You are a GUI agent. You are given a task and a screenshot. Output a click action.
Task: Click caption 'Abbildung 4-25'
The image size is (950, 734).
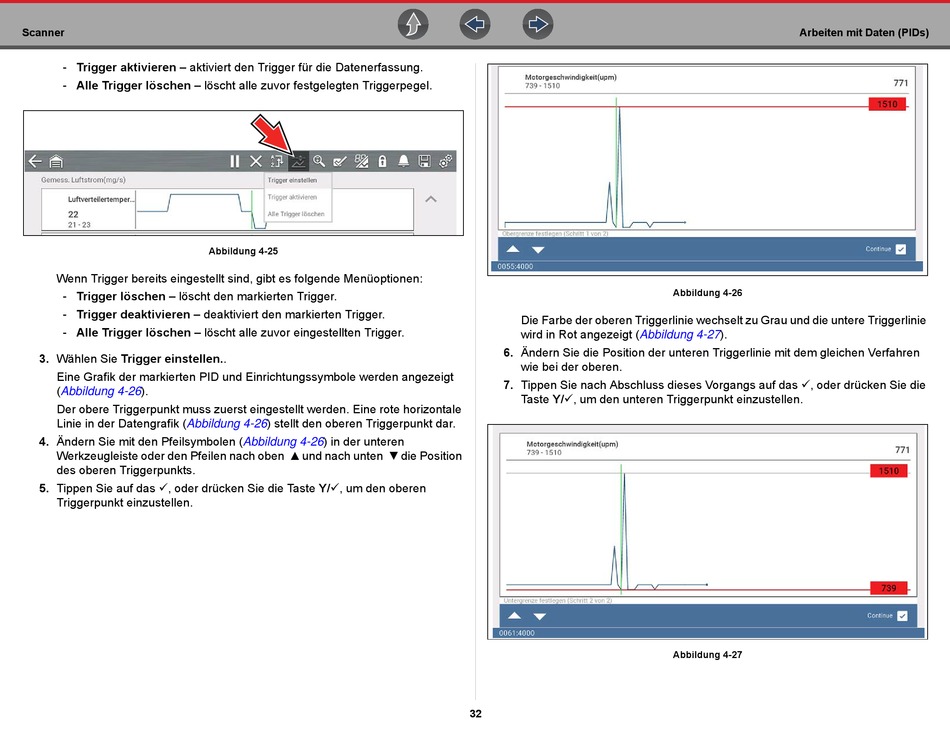[x=243, y=252]
